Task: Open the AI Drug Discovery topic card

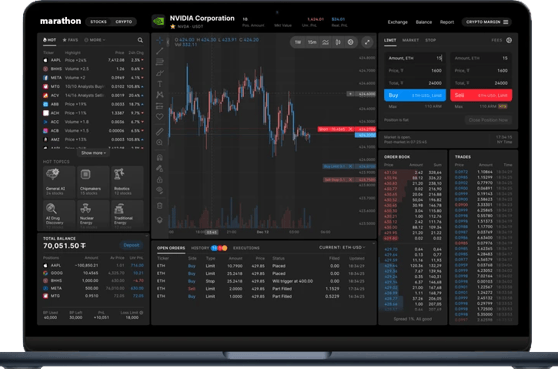Action: tap(59, 214)
